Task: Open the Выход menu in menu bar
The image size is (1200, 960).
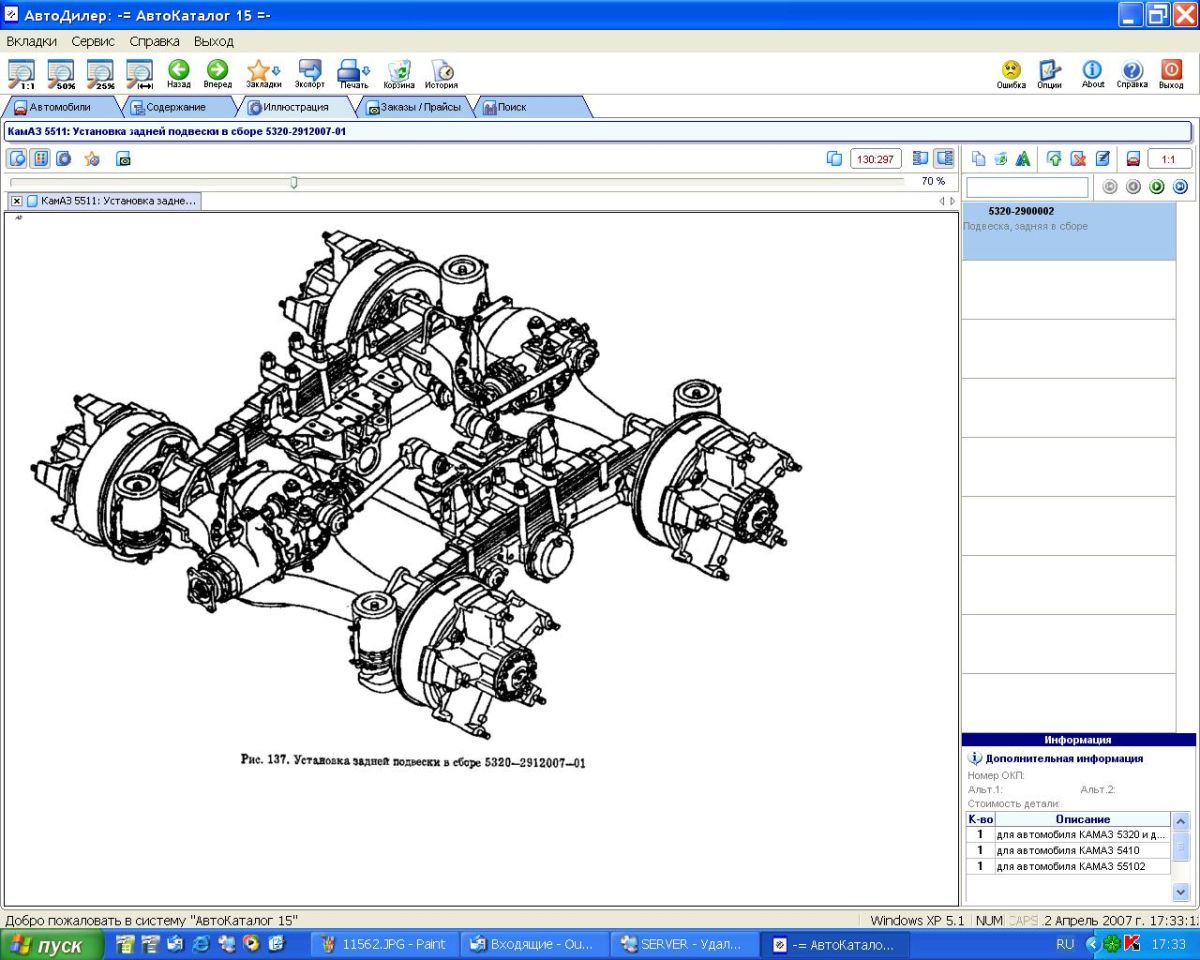Action: click(214, 41)
